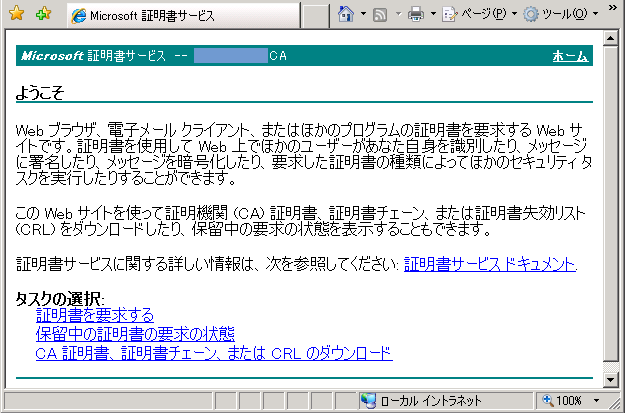The image size is (625, 413).
Task: Expand the Home button dropdown arrow
Action: pyautogui.click(x=363, y=14)
